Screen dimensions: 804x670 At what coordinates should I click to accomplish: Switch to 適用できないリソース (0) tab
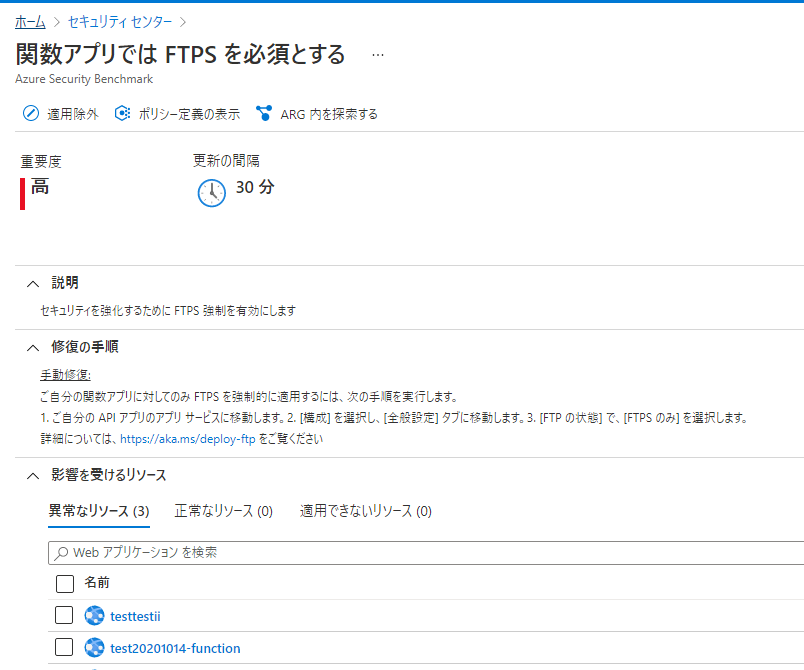pos(366,511)
